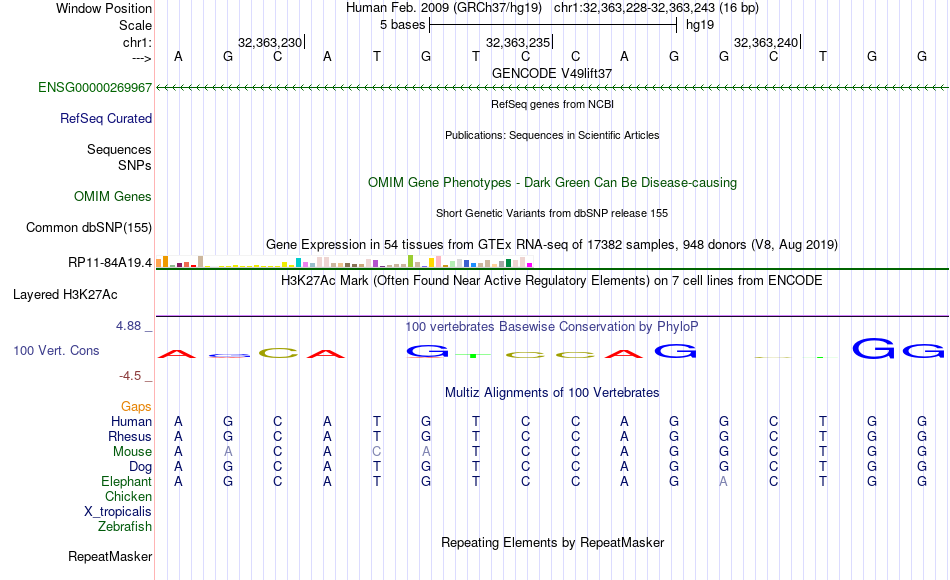950x580 pixels.
Task: Click the Window Position label
Action: coord(104,8)
